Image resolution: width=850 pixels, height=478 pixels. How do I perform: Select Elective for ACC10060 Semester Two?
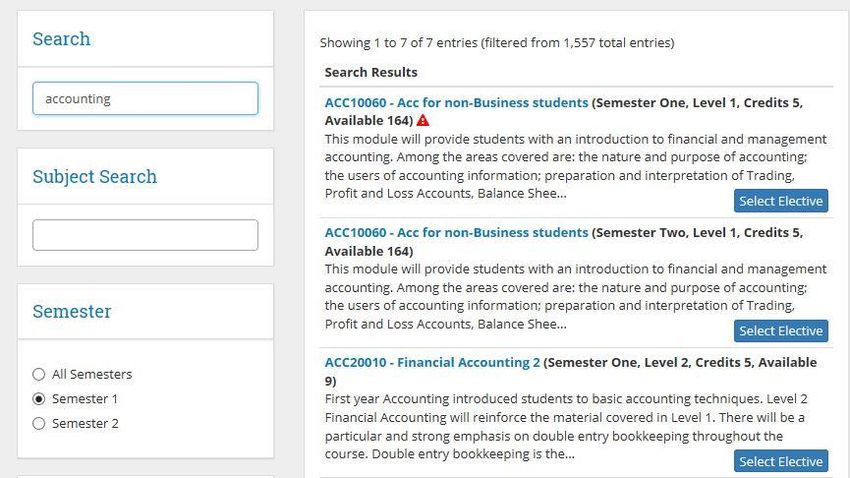(781, 331)
